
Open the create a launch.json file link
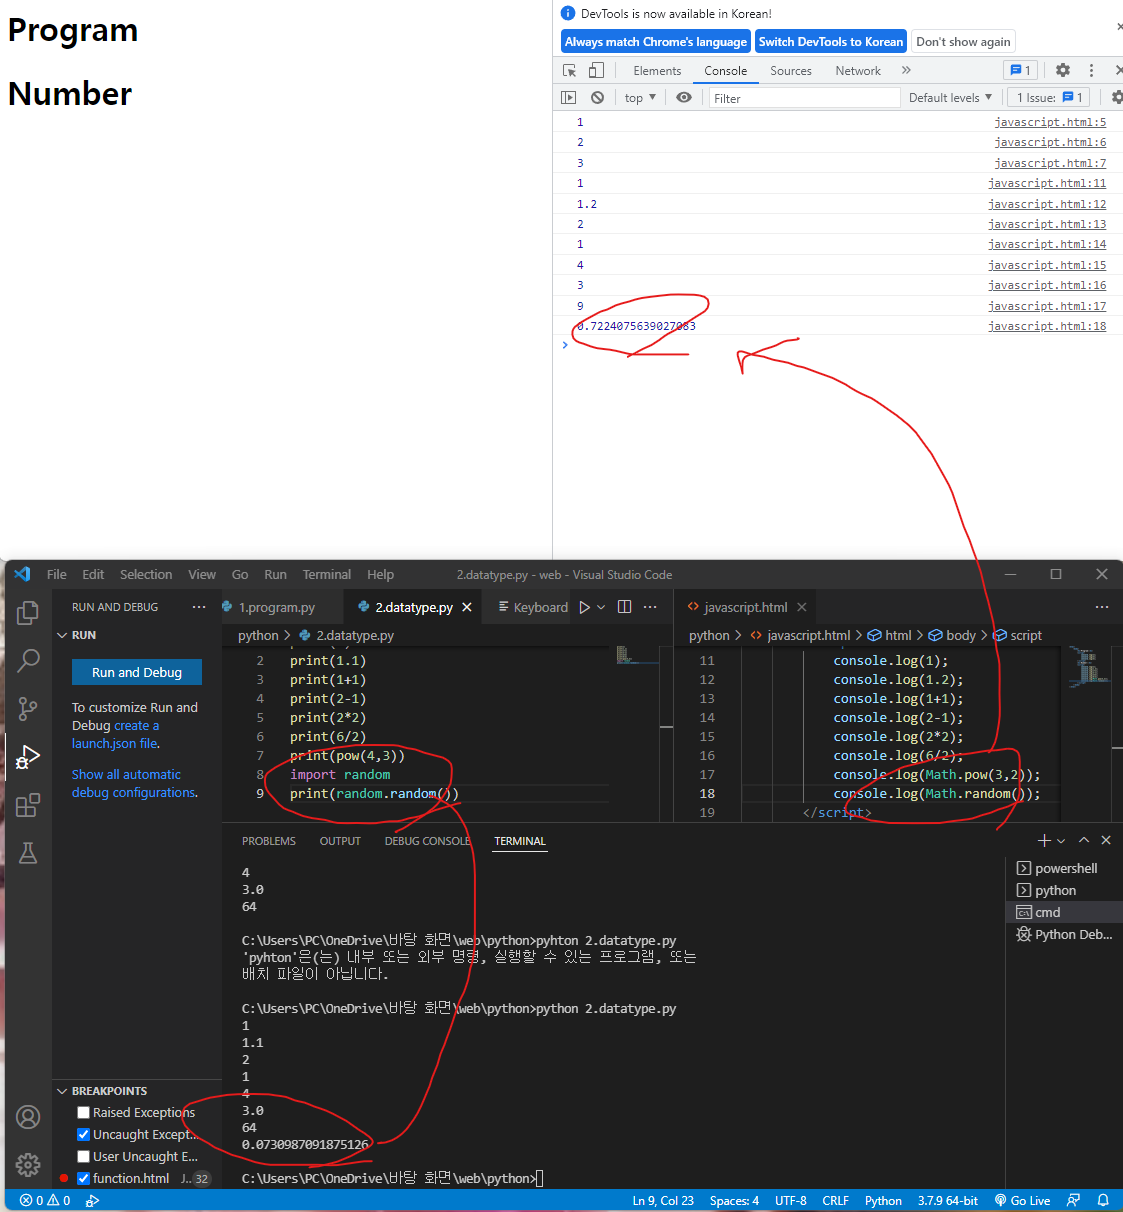[115, 734]
